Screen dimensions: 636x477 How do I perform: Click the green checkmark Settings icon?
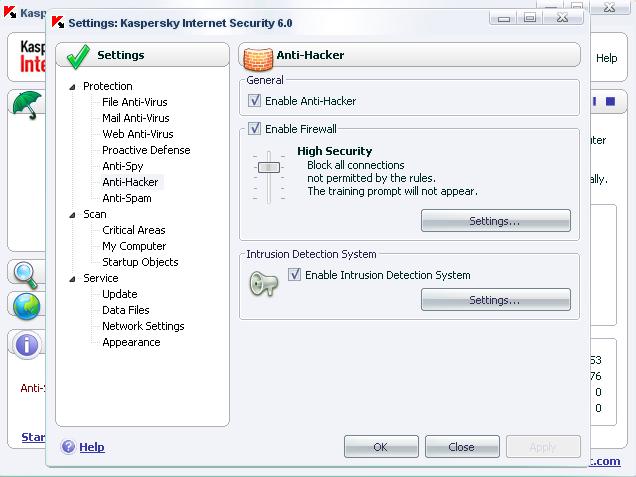click(78, 57)
